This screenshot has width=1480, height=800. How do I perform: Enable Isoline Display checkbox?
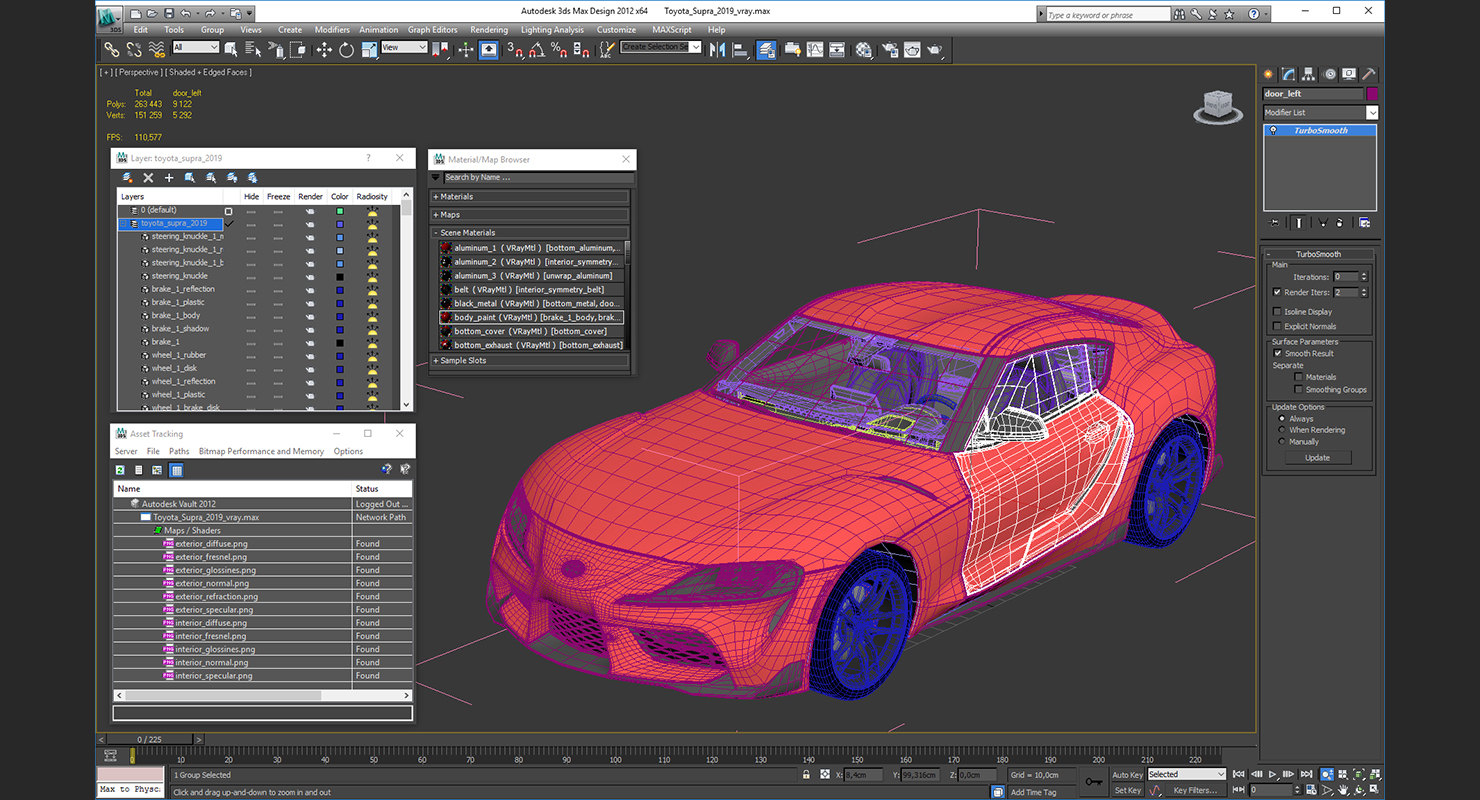(1277, 312)
